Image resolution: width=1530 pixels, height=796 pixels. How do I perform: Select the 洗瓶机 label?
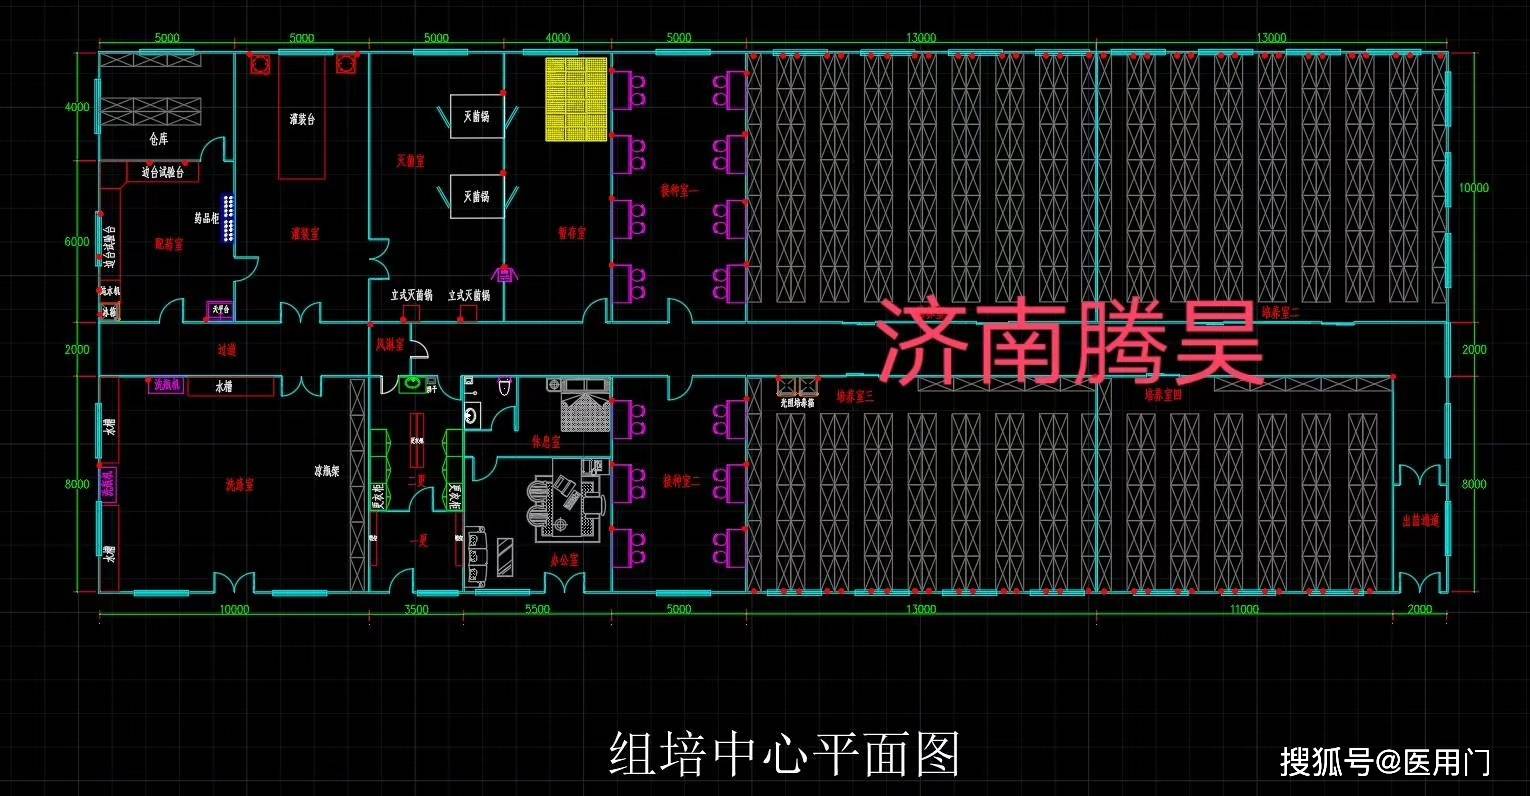tap(165, 385)
